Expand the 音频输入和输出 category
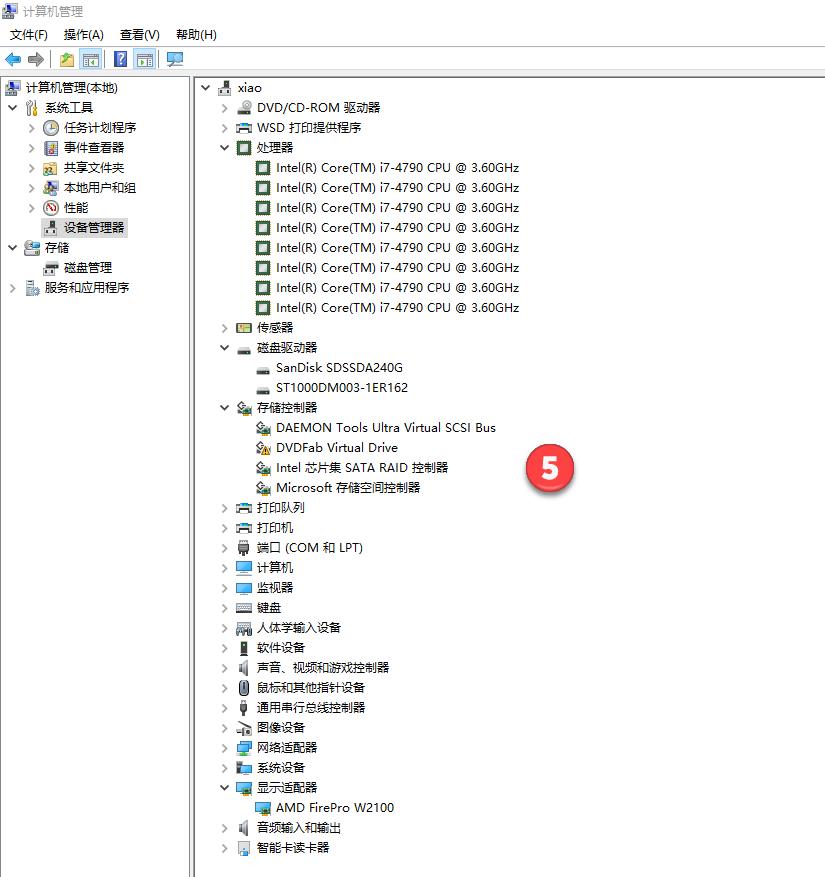This screenshot has height=877, width=825. [x=225, y=828]
